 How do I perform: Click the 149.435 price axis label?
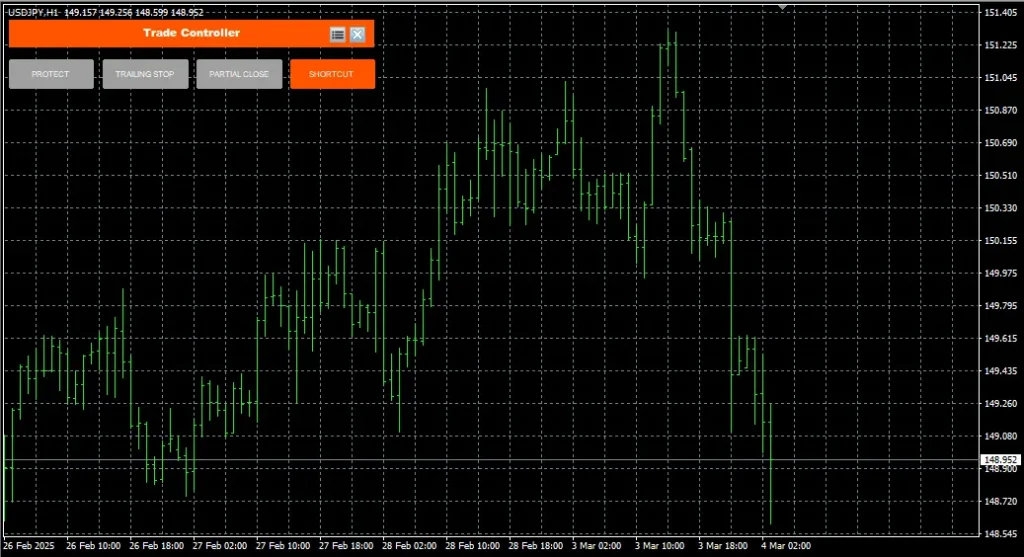(1000, 371)
